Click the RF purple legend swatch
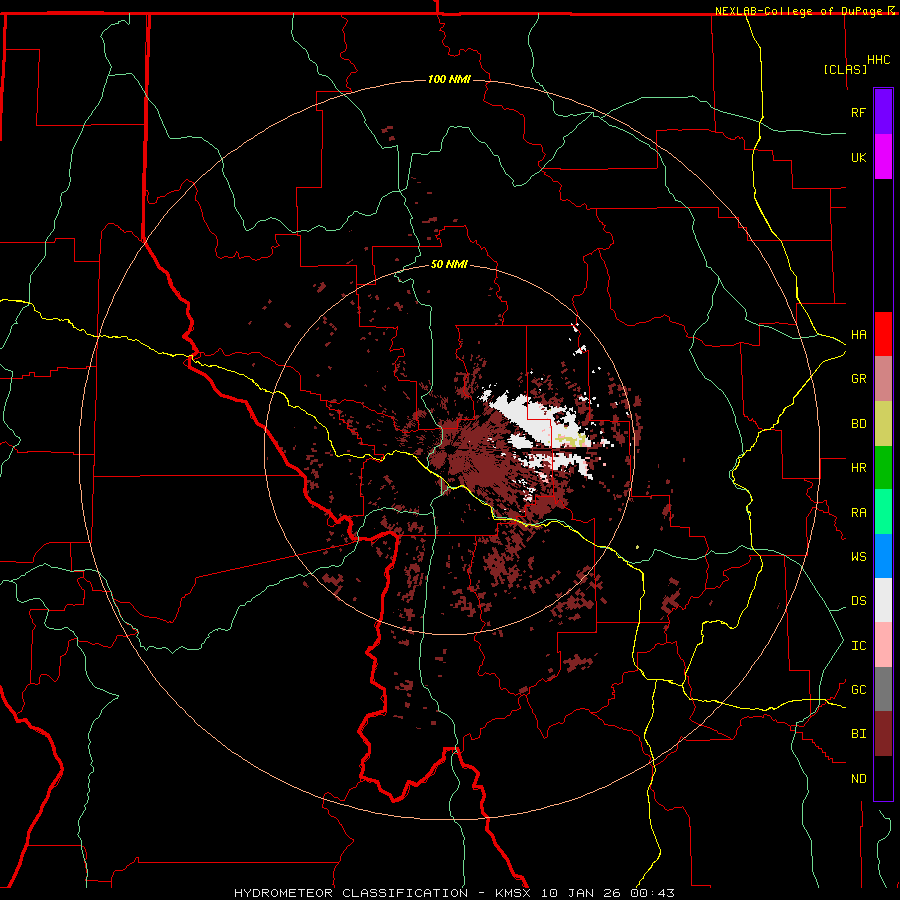 (x=883, y=112)
